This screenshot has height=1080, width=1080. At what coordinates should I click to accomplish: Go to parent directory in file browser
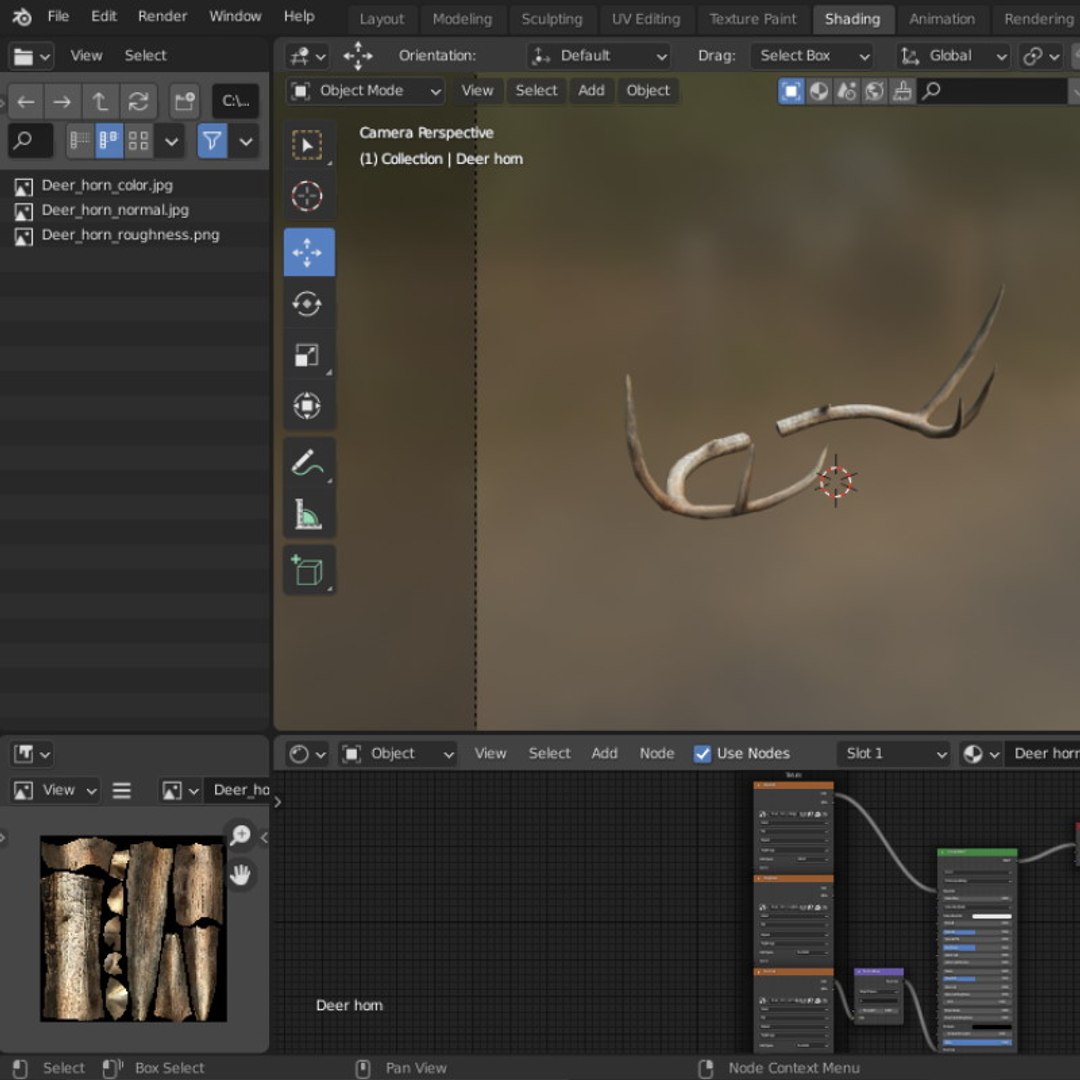point(101,102)
